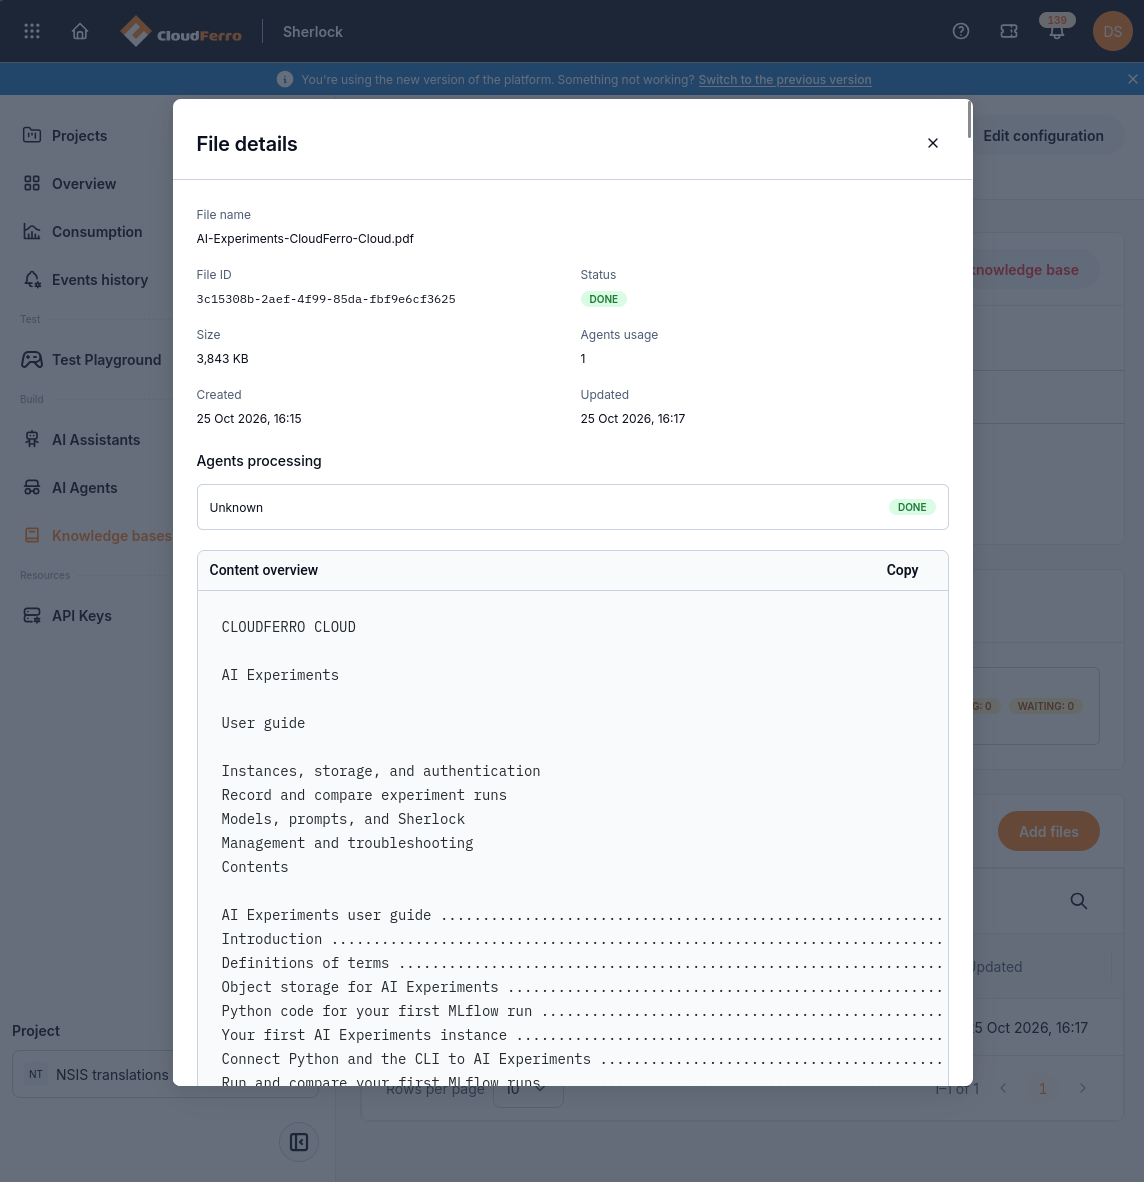Screen dimensions: 1144x1182
Task: Open the apps grid launcher icon
Action: [x=32, y=31]
